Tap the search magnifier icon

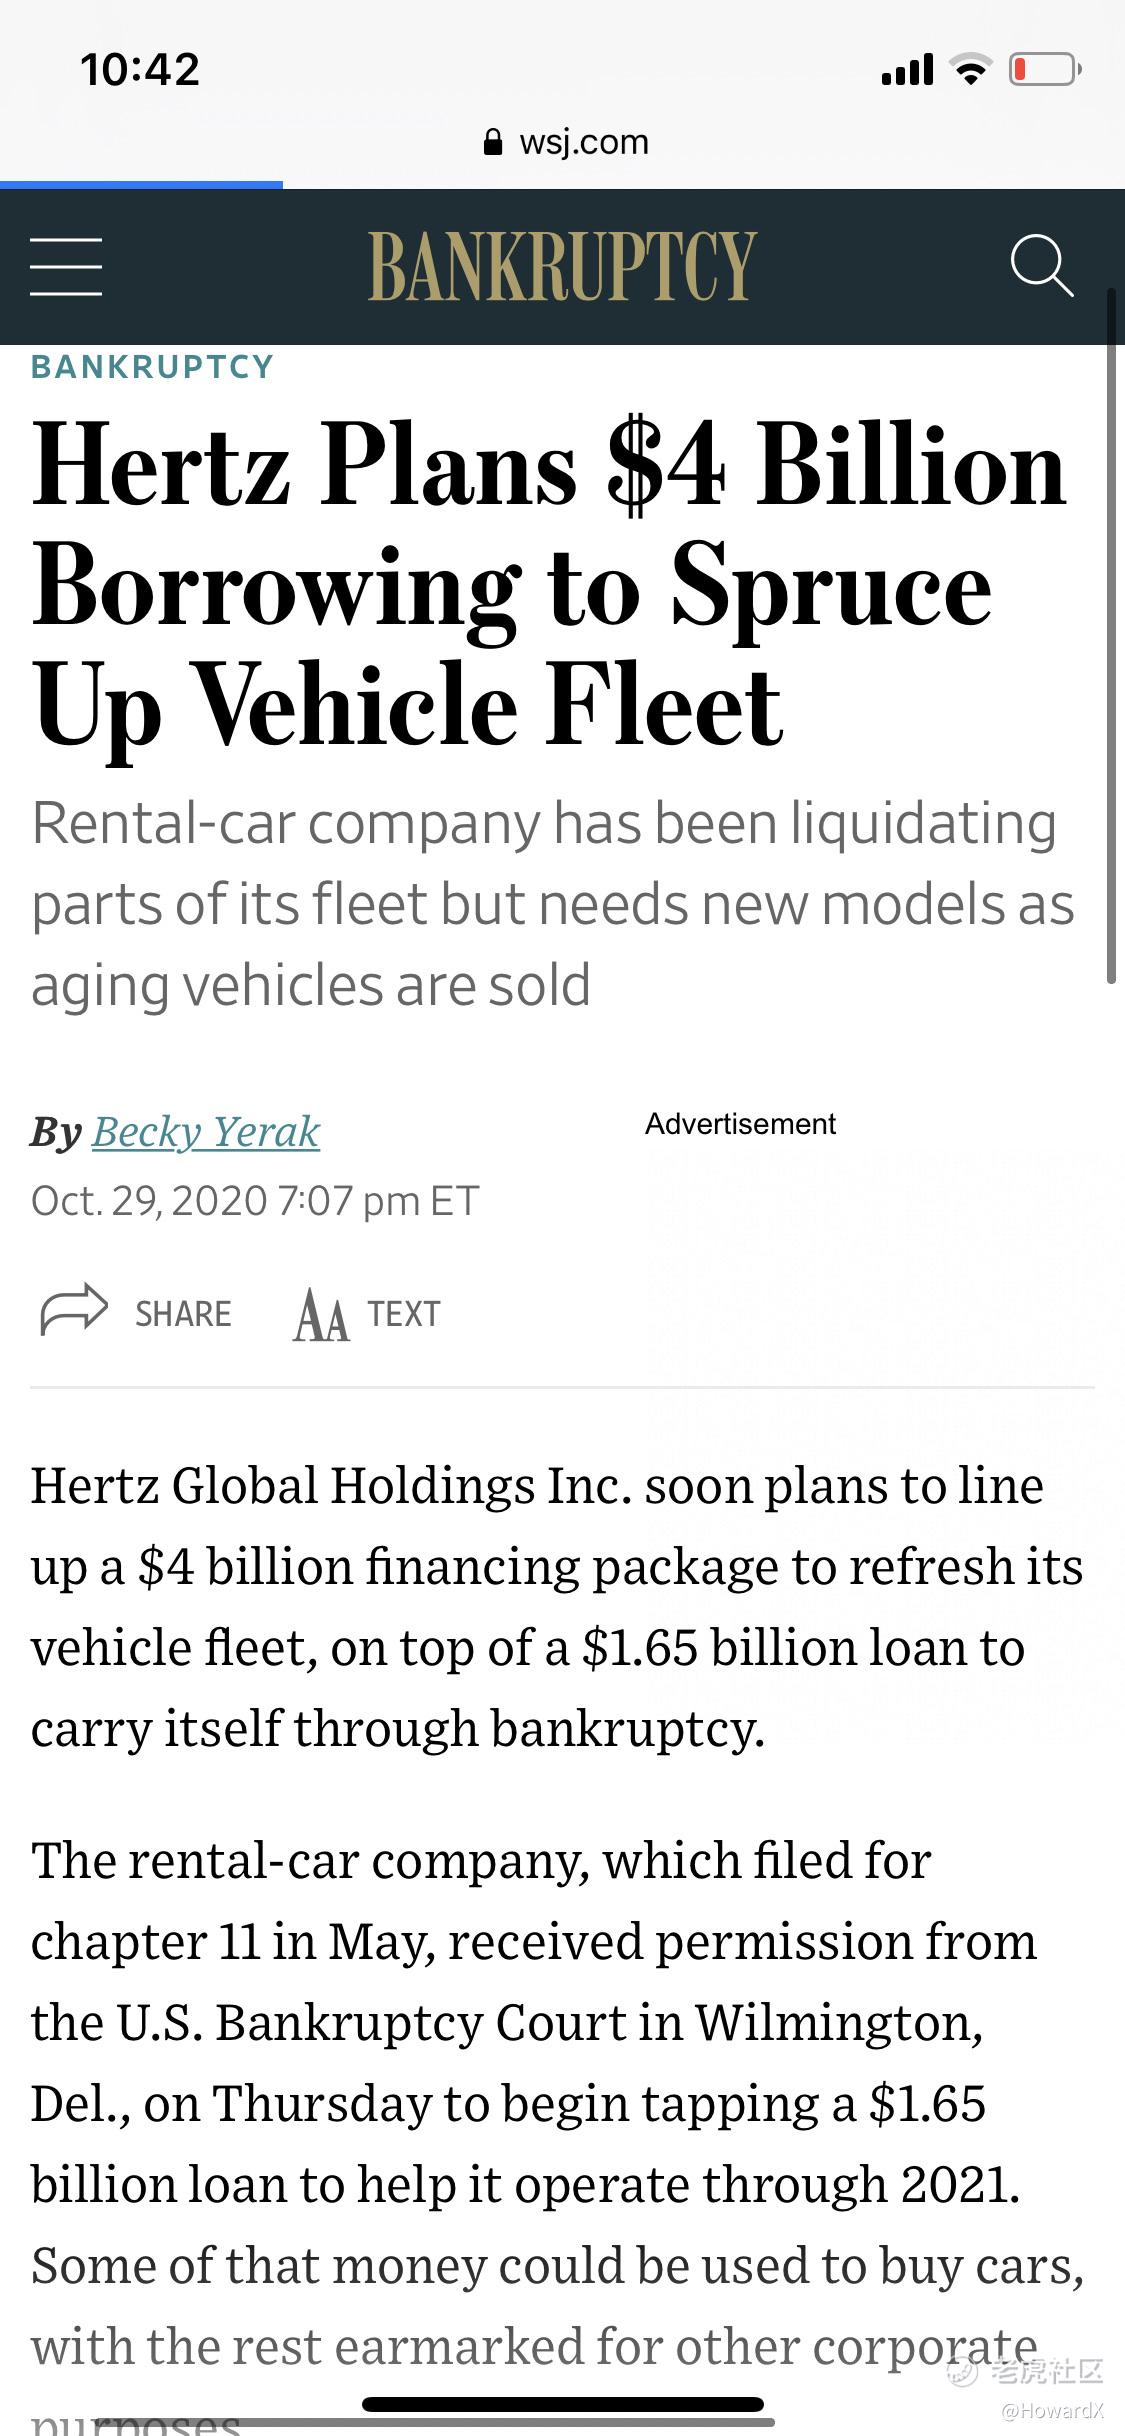point(1042,266)
